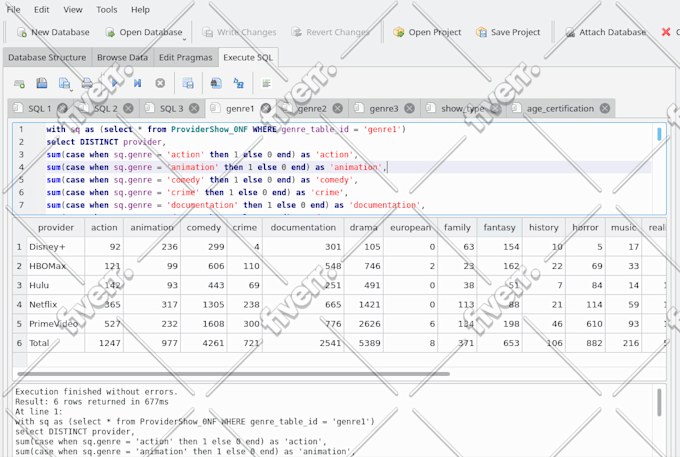The image size is (680, 457).
Task: Click the find in editor icon
Action: (x=216, y=83)
